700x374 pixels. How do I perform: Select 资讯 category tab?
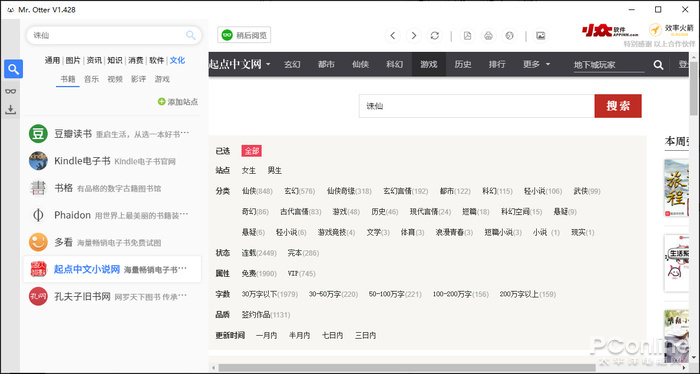click(94, 60)
